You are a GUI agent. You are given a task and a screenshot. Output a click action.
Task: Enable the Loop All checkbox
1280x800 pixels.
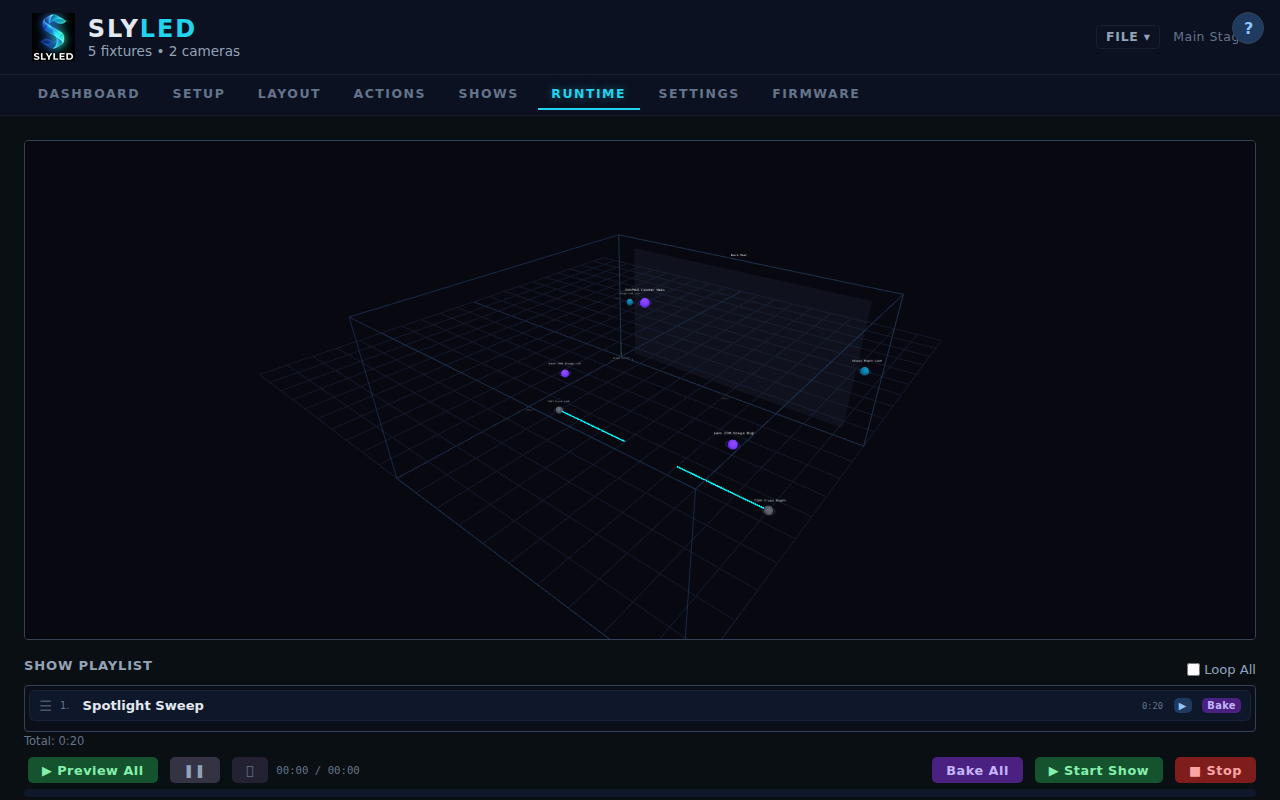click(x=1193, y=670)
